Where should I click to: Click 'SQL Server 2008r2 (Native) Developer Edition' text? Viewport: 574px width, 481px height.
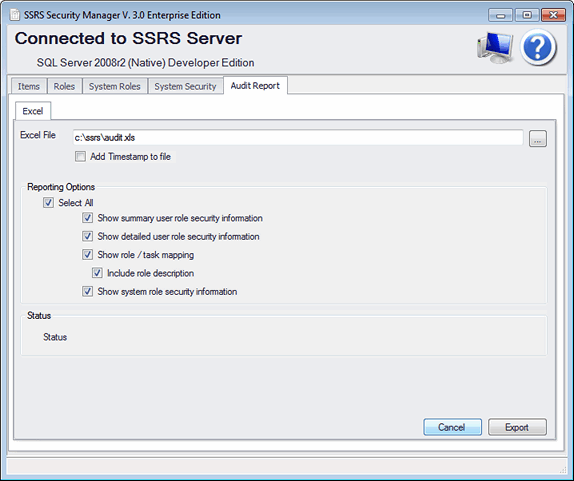pyautogui.click(x=145, y=63)
